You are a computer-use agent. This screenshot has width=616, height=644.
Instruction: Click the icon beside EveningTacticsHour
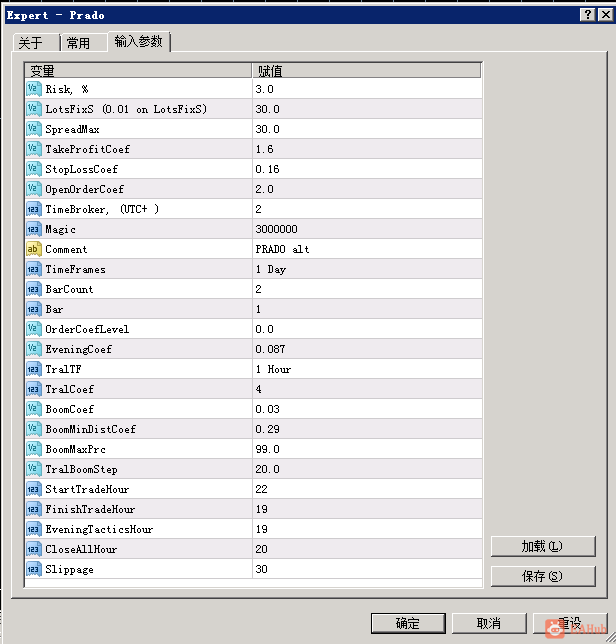(34, 529)
